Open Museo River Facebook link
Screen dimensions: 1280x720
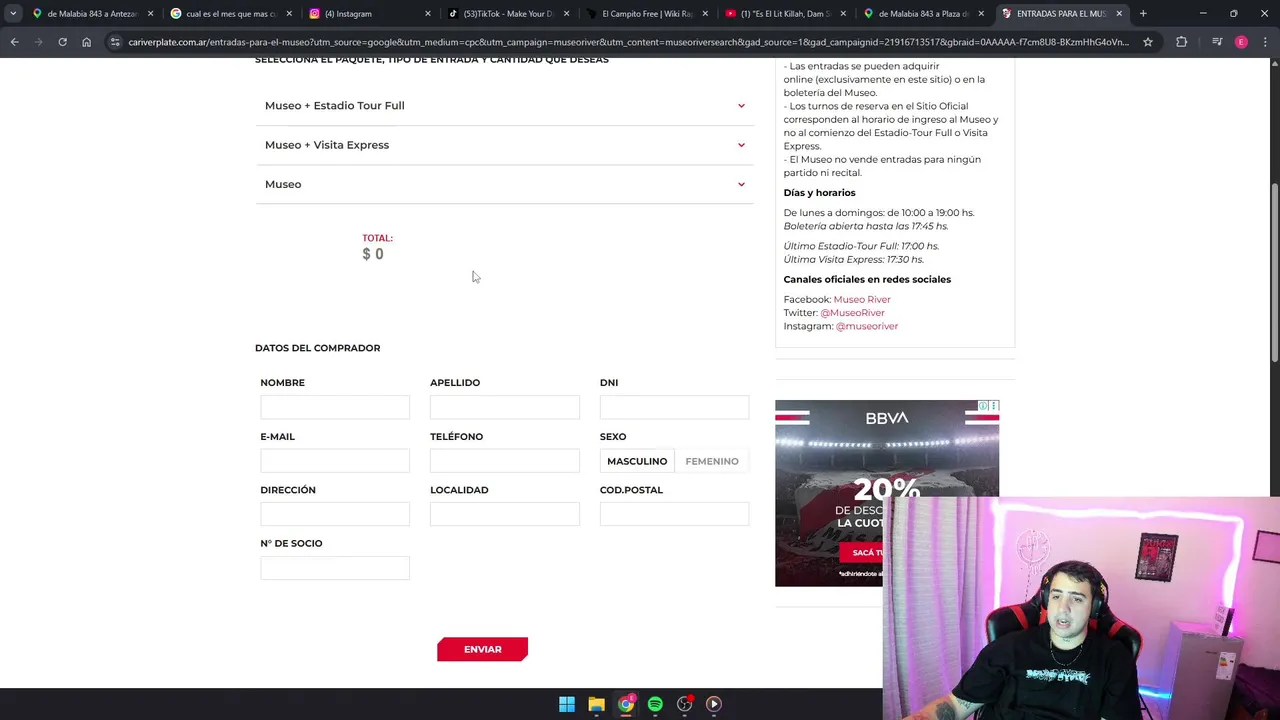tap(862, 299)
